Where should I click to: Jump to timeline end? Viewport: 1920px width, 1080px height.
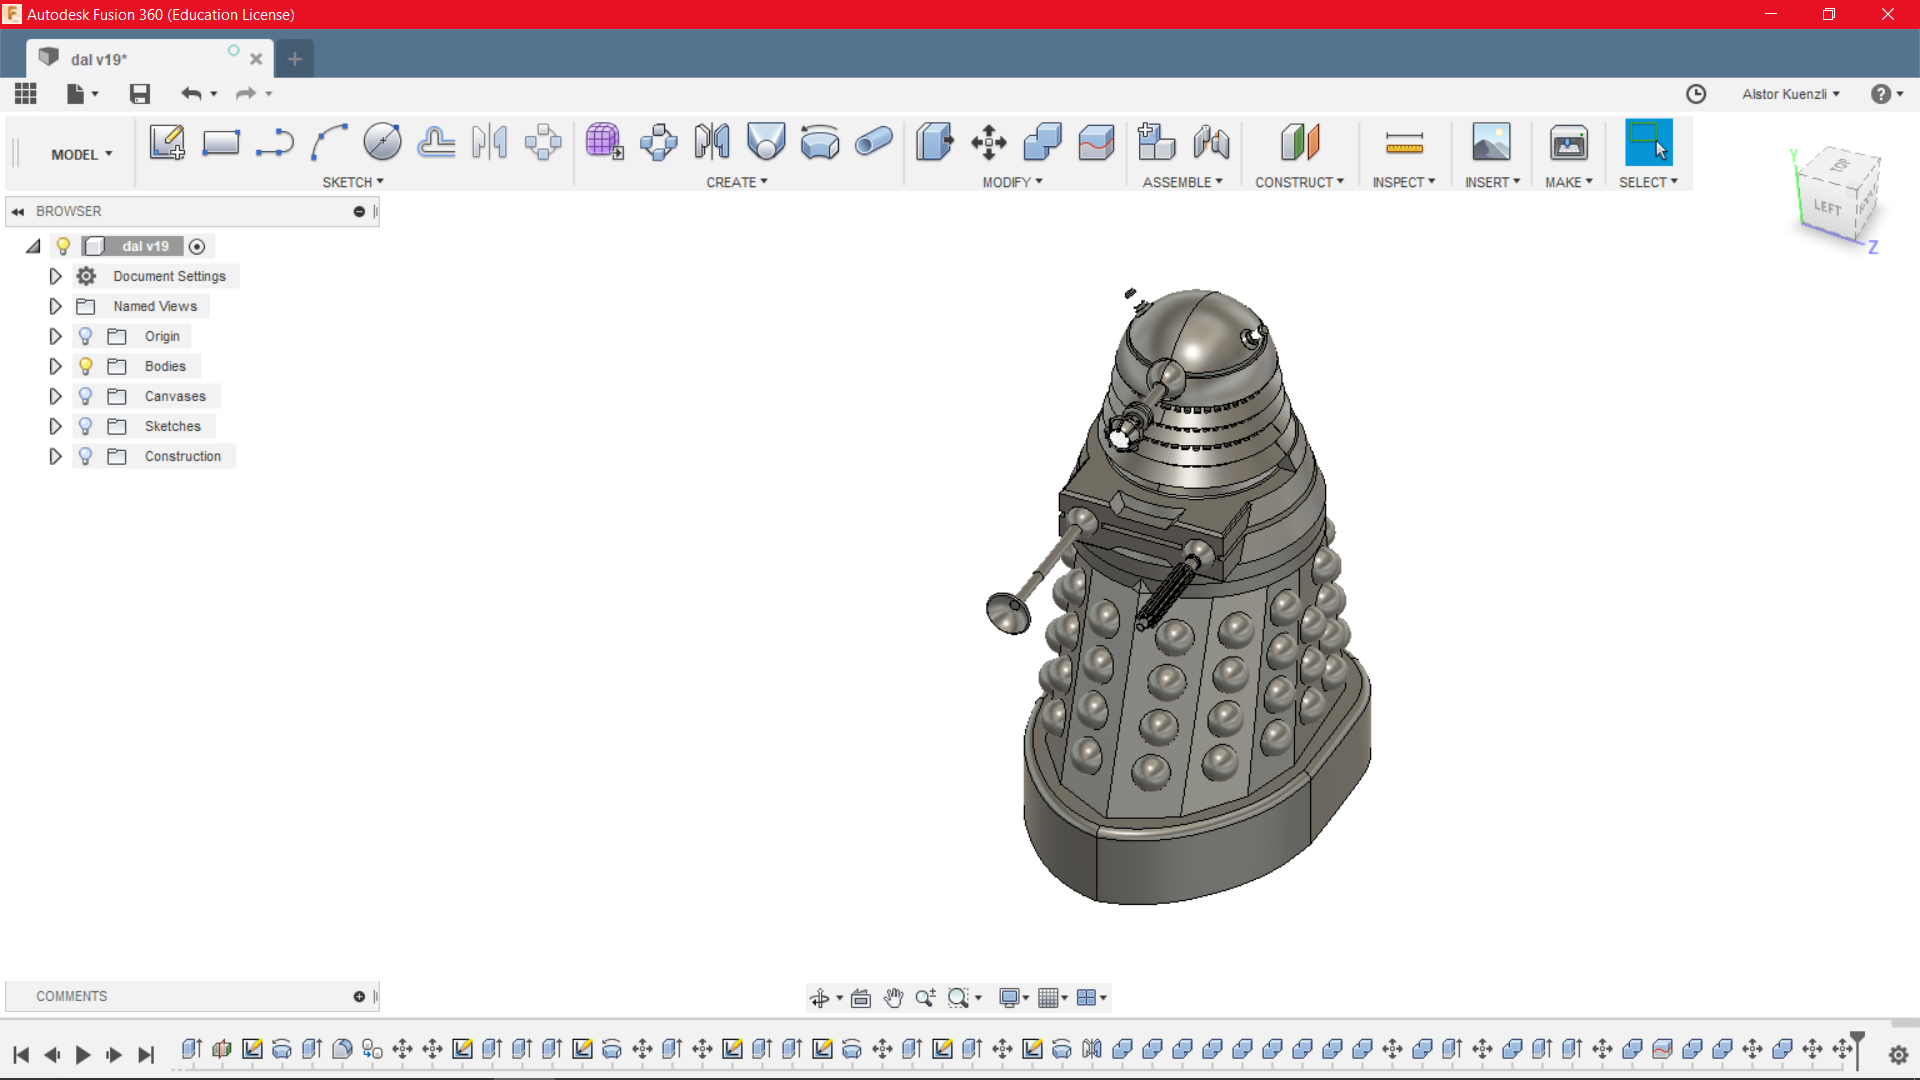(146, 1055)
